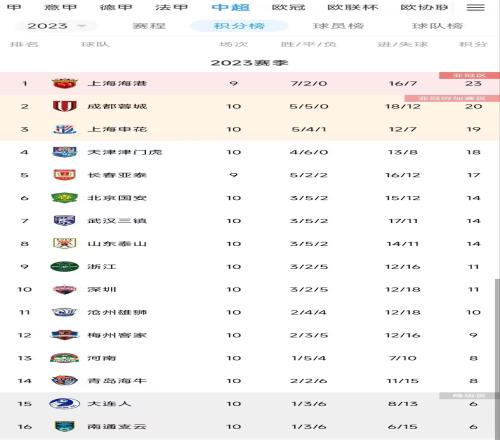Open the 球队榜 team rankings tab
Image resolution: width=500 pixels, height=440 pixels.
click(437, 26)
